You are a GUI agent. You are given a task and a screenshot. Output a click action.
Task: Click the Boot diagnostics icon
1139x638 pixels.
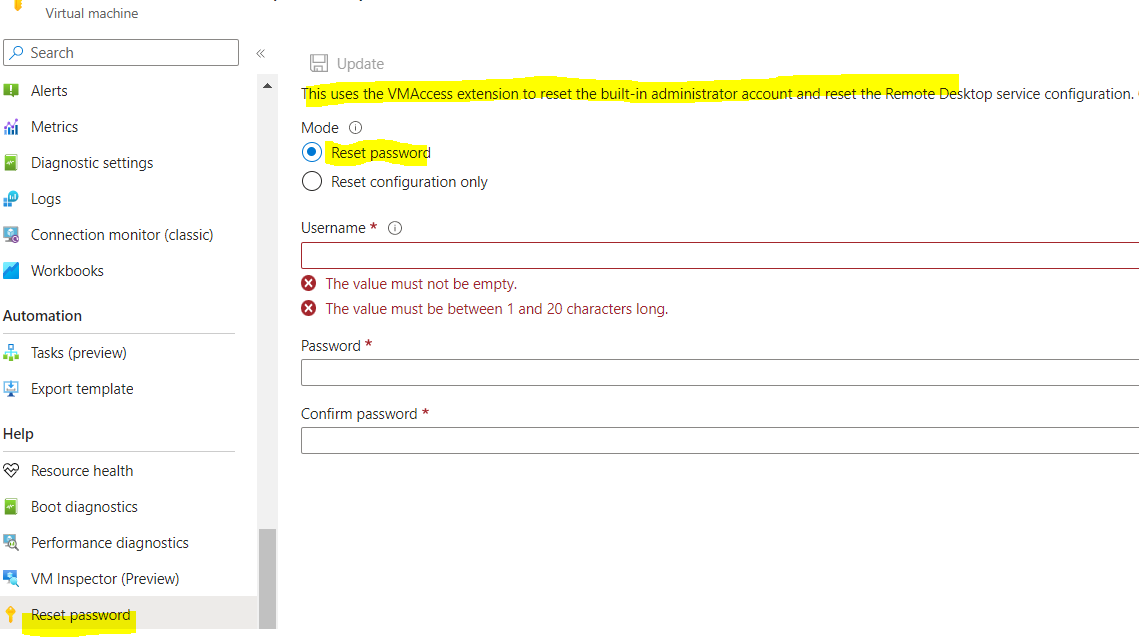tap(13, 506)
